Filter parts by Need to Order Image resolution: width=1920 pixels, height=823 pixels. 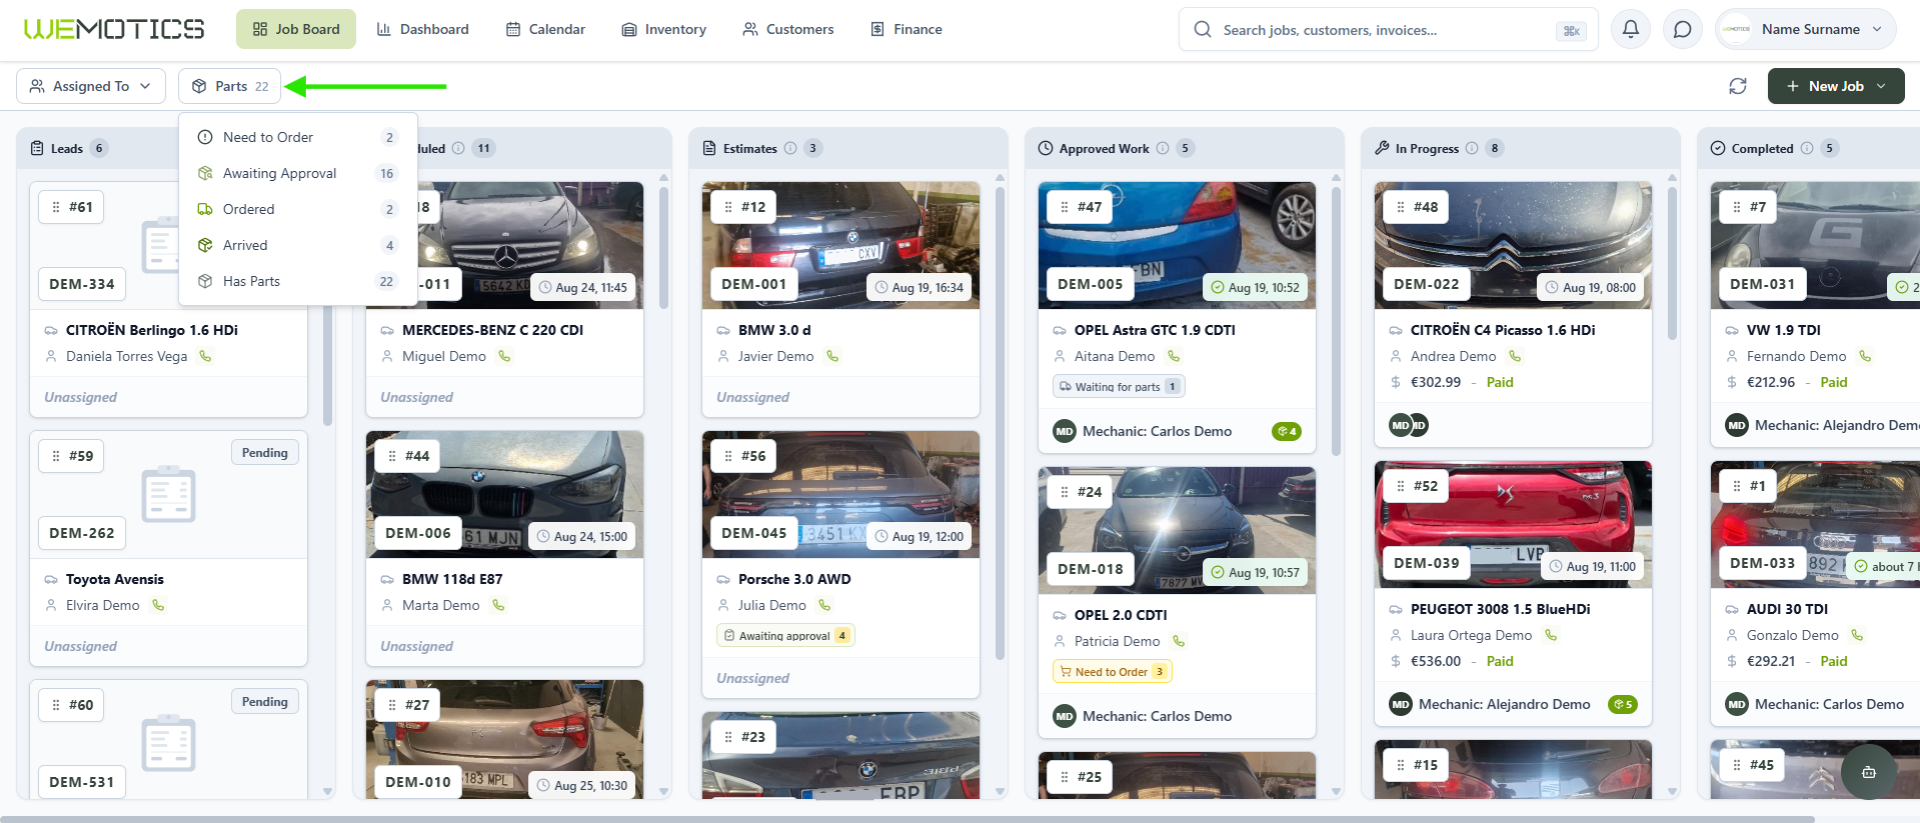298,137
